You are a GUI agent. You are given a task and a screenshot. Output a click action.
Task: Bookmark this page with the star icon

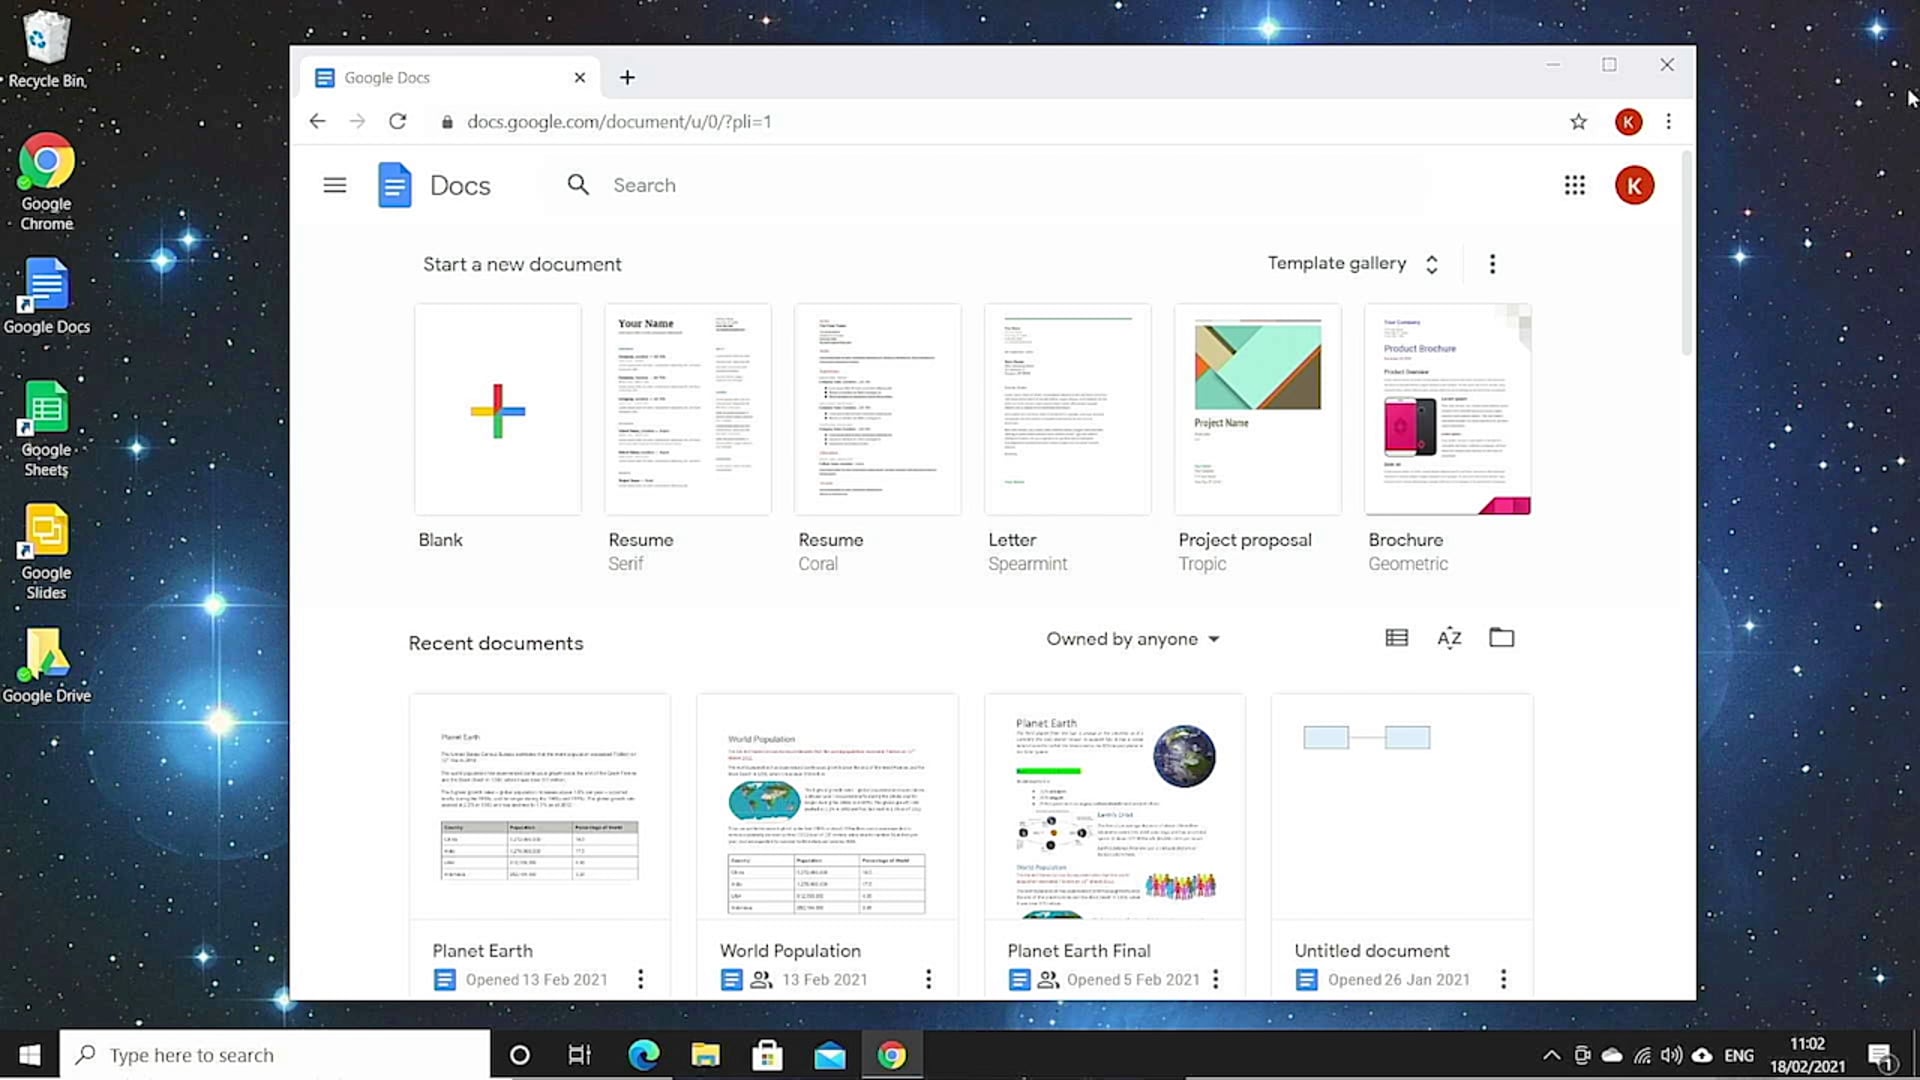[x=1578, y=121]
